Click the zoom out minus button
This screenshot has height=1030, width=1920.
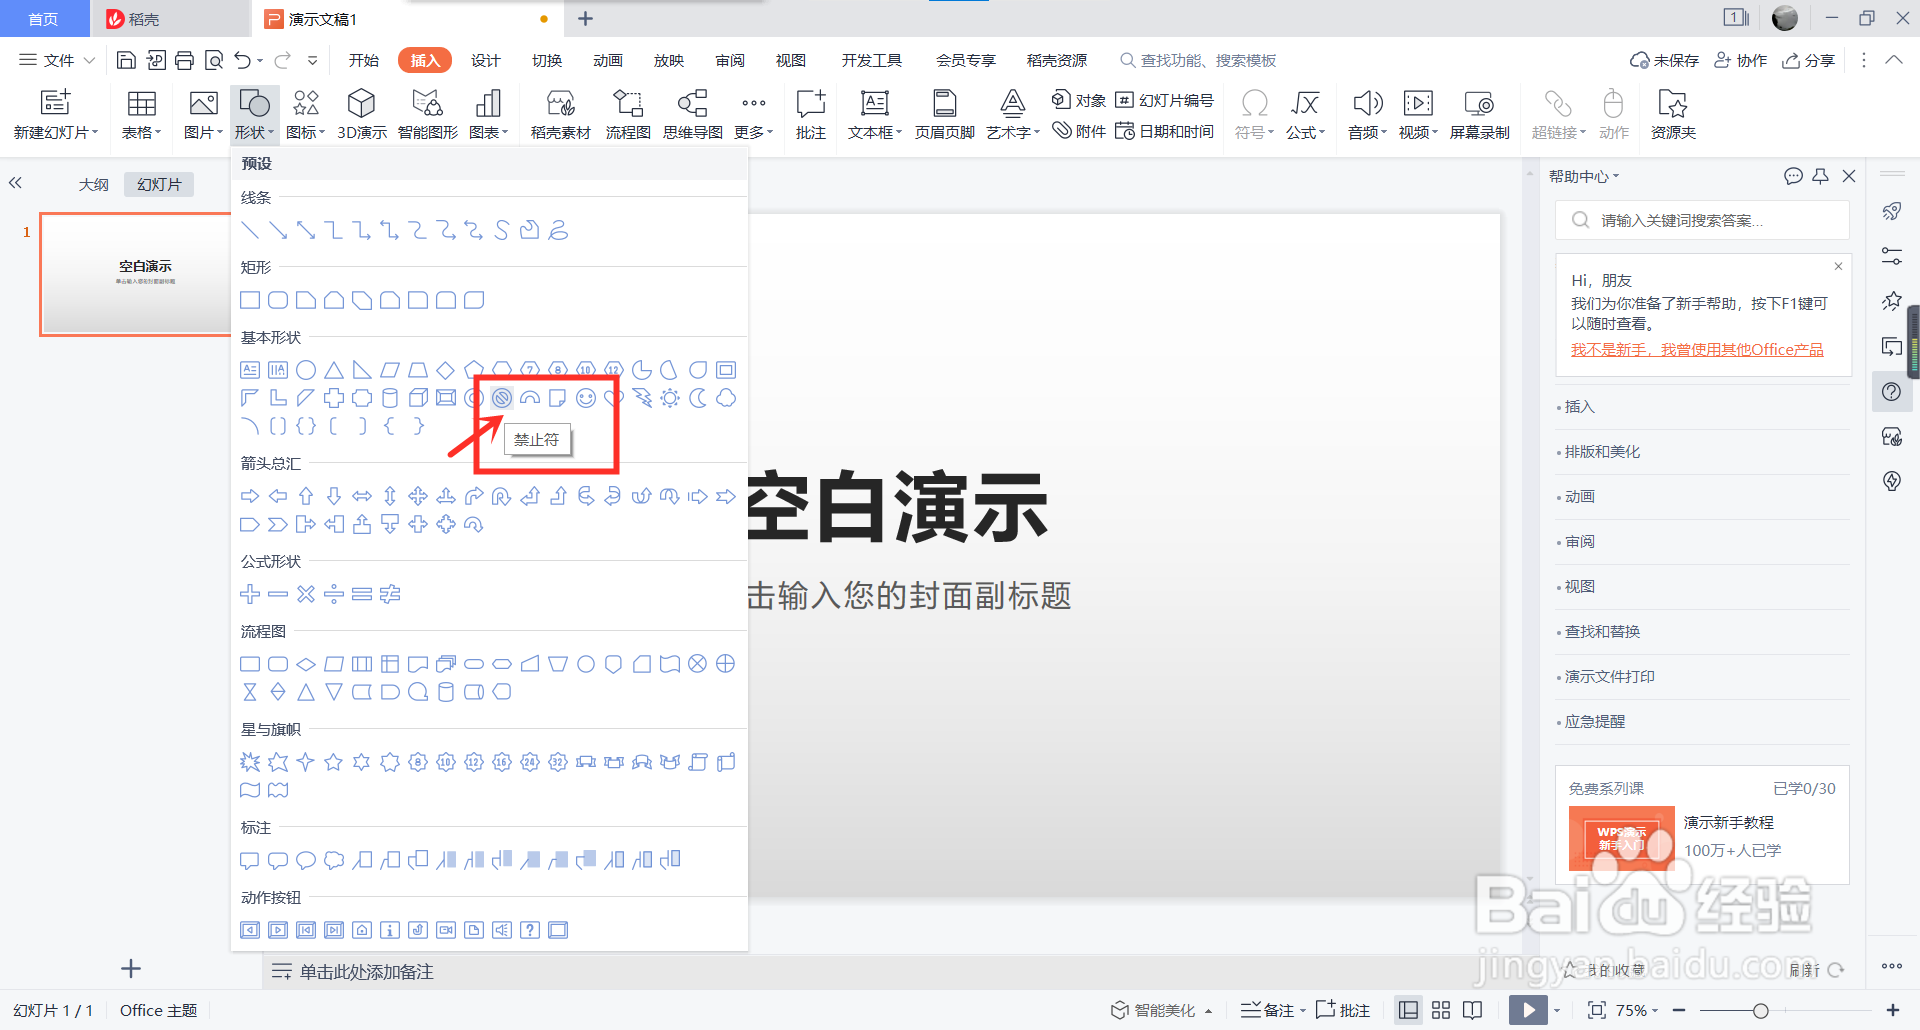[x=1679, y=1010]
